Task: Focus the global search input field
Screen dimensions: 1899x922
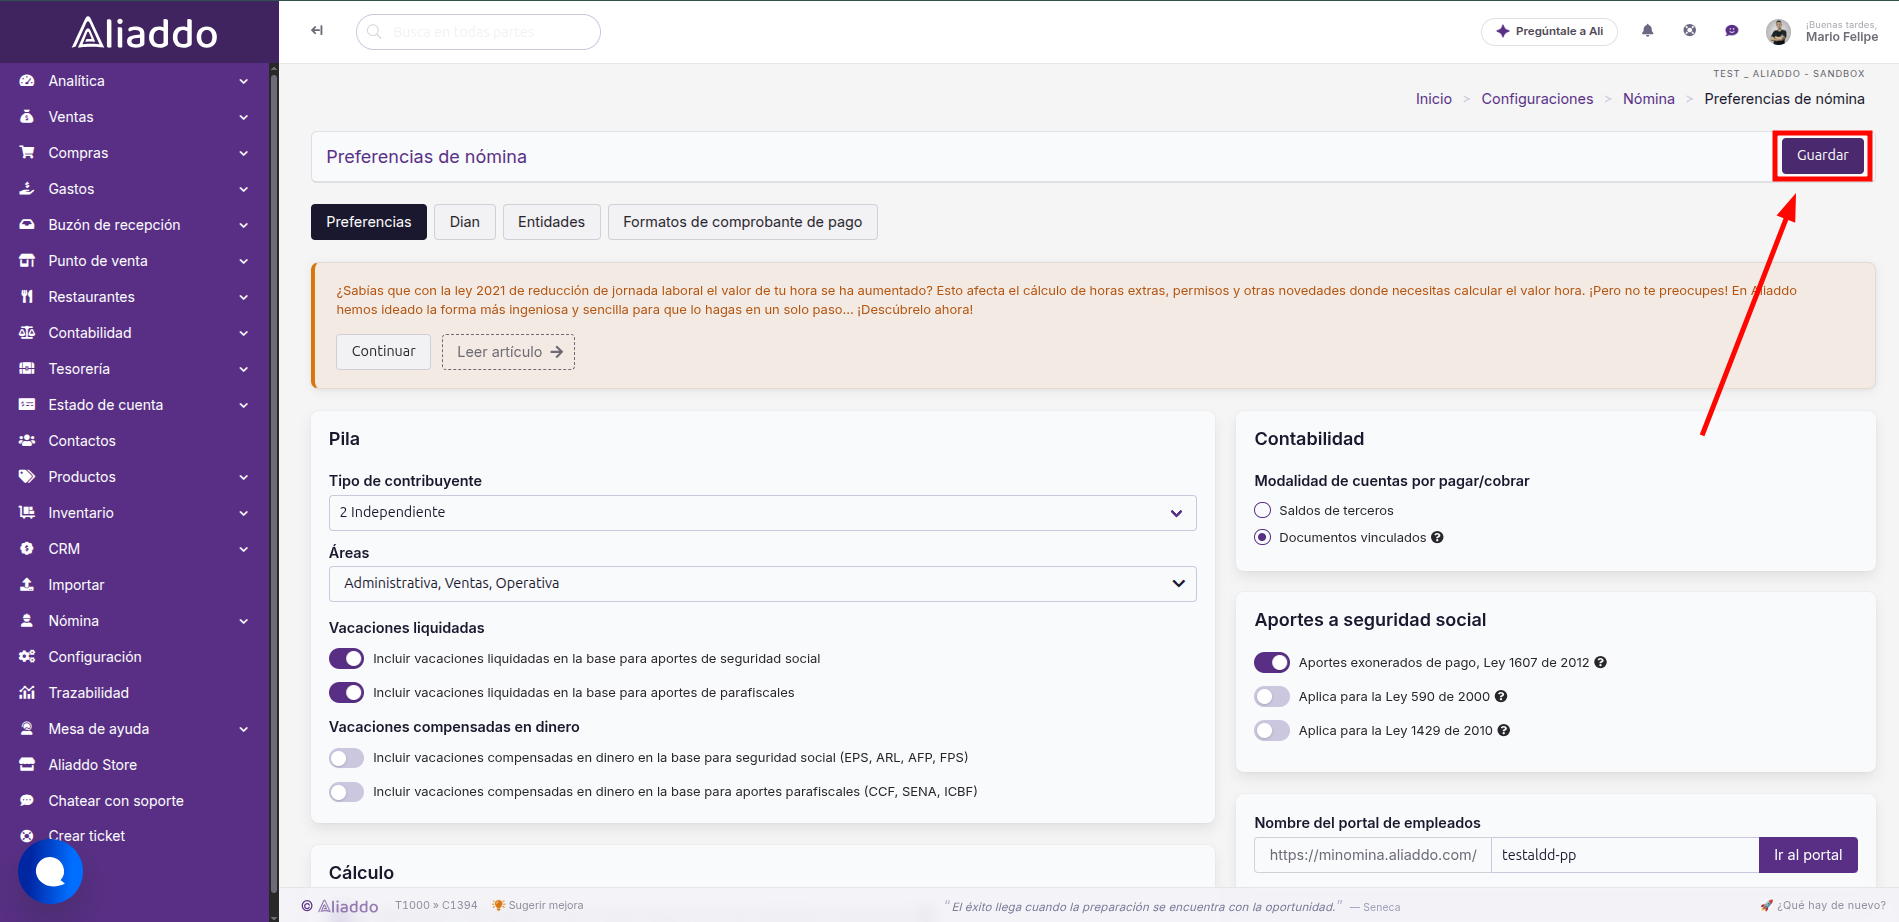Action: coord(478,32)
